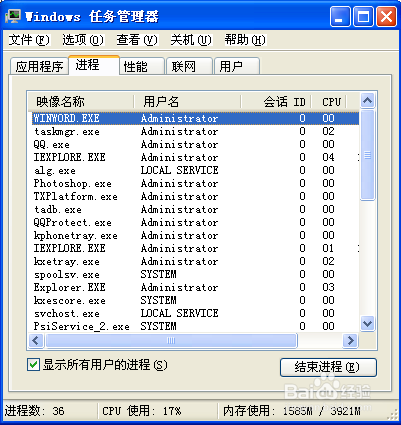This screenshot has width=401, height=425.
Task: Select the Photoshop.exe process row
Action: pyautogui.click(x=195, y=183)
